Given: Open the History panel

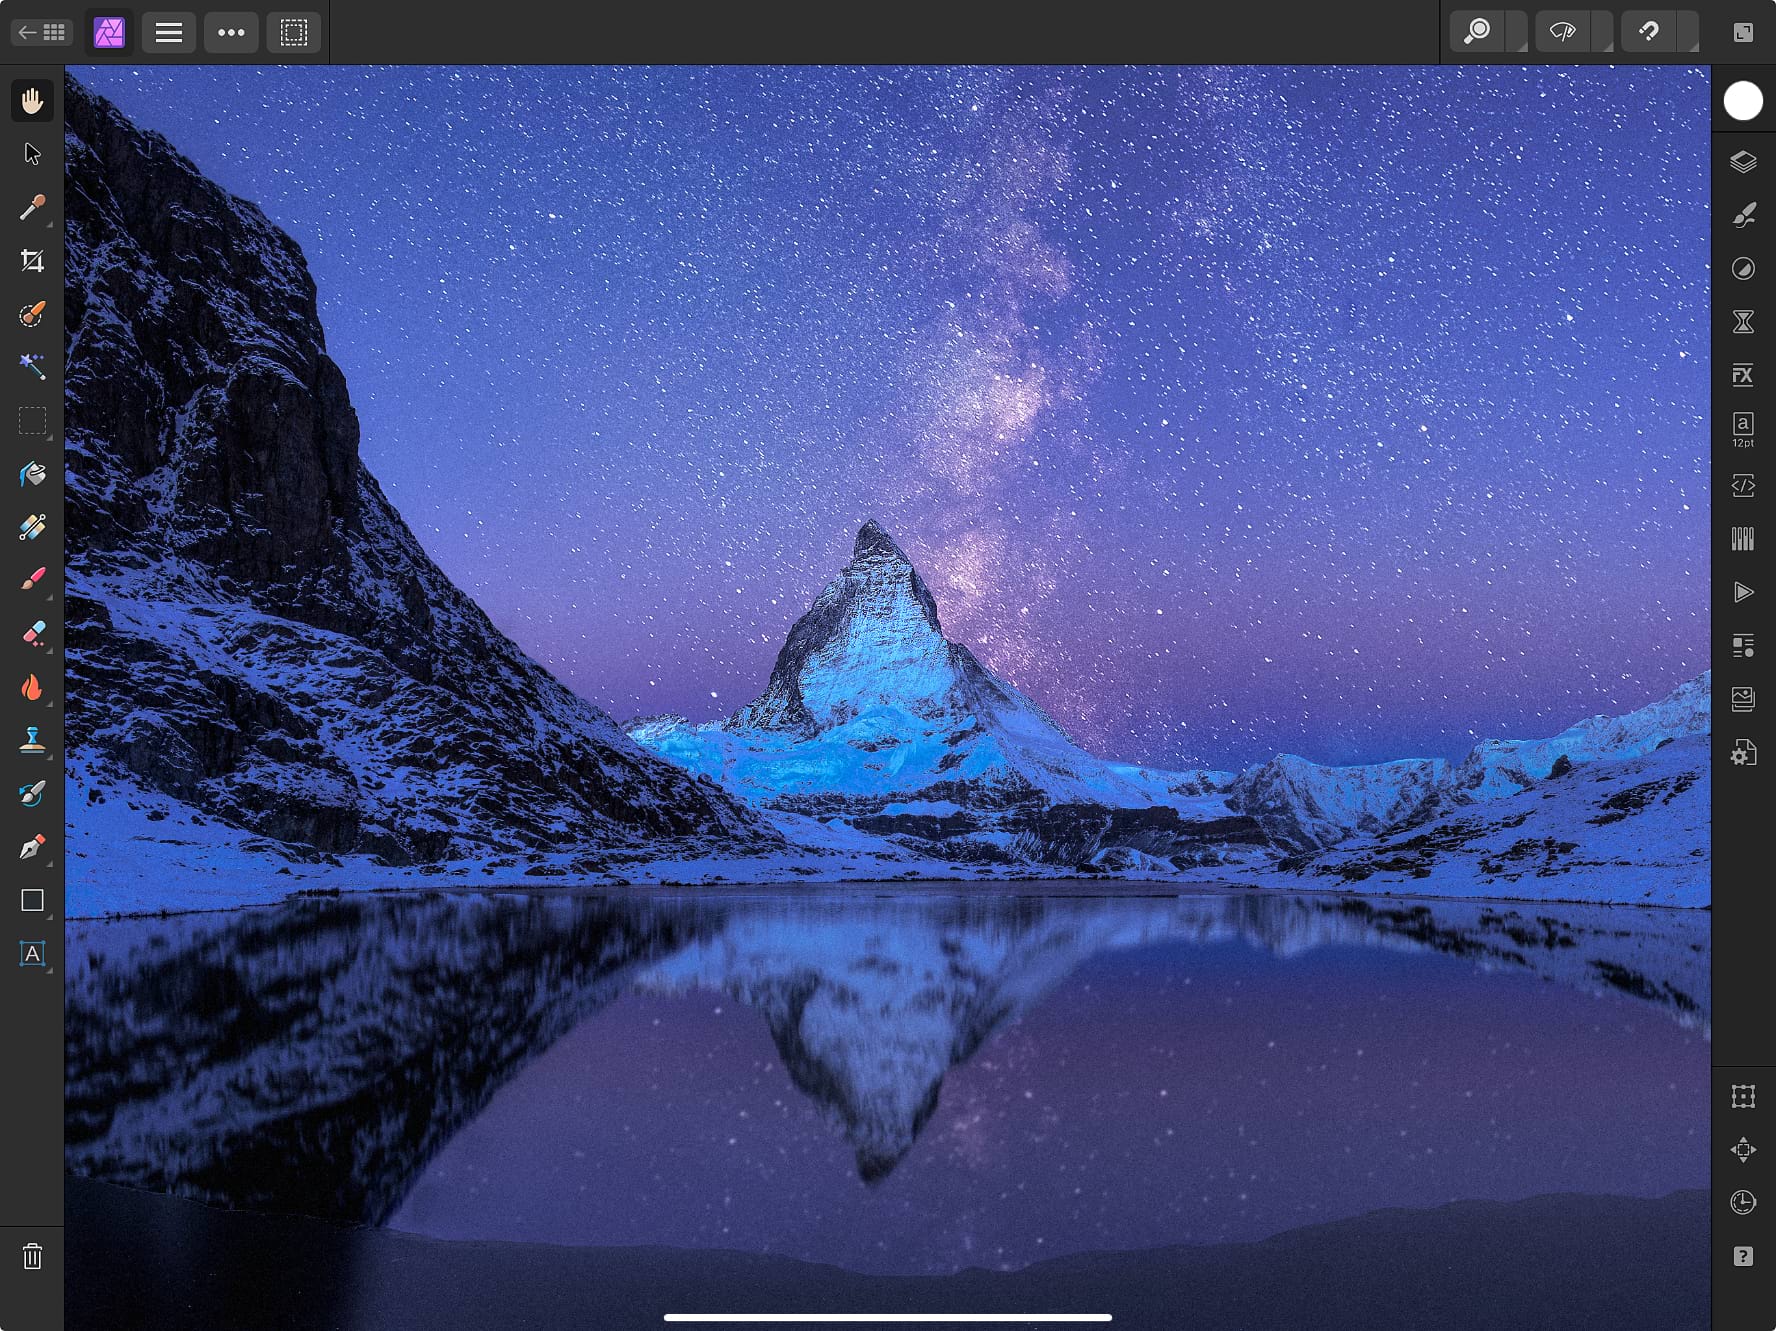Looking at the screenshot, I should click(1742, 320).
